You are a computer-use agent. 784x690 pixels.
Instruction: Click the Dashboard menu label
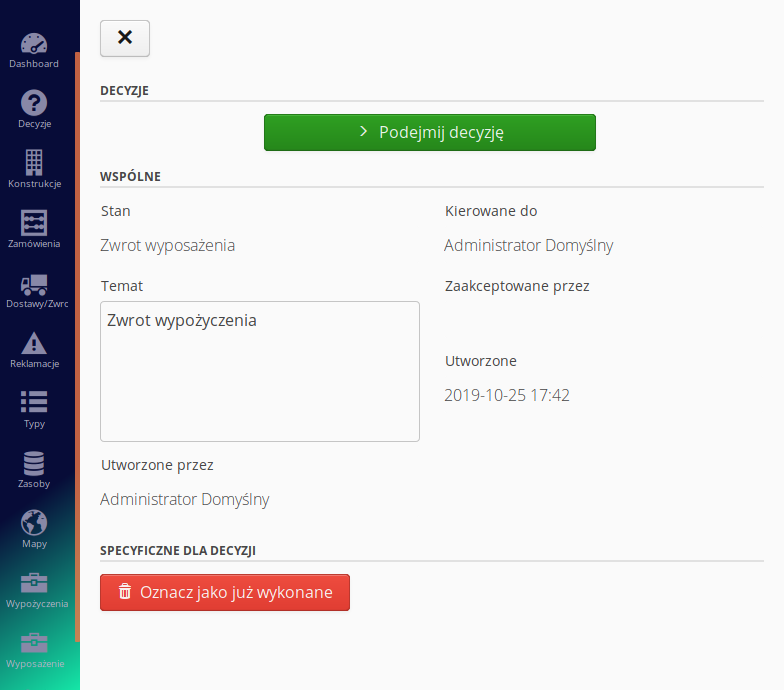pos(34,64)
